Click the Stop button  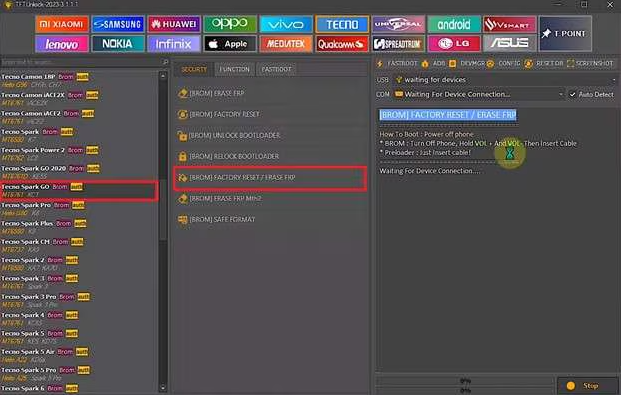(x=587, y=385)
